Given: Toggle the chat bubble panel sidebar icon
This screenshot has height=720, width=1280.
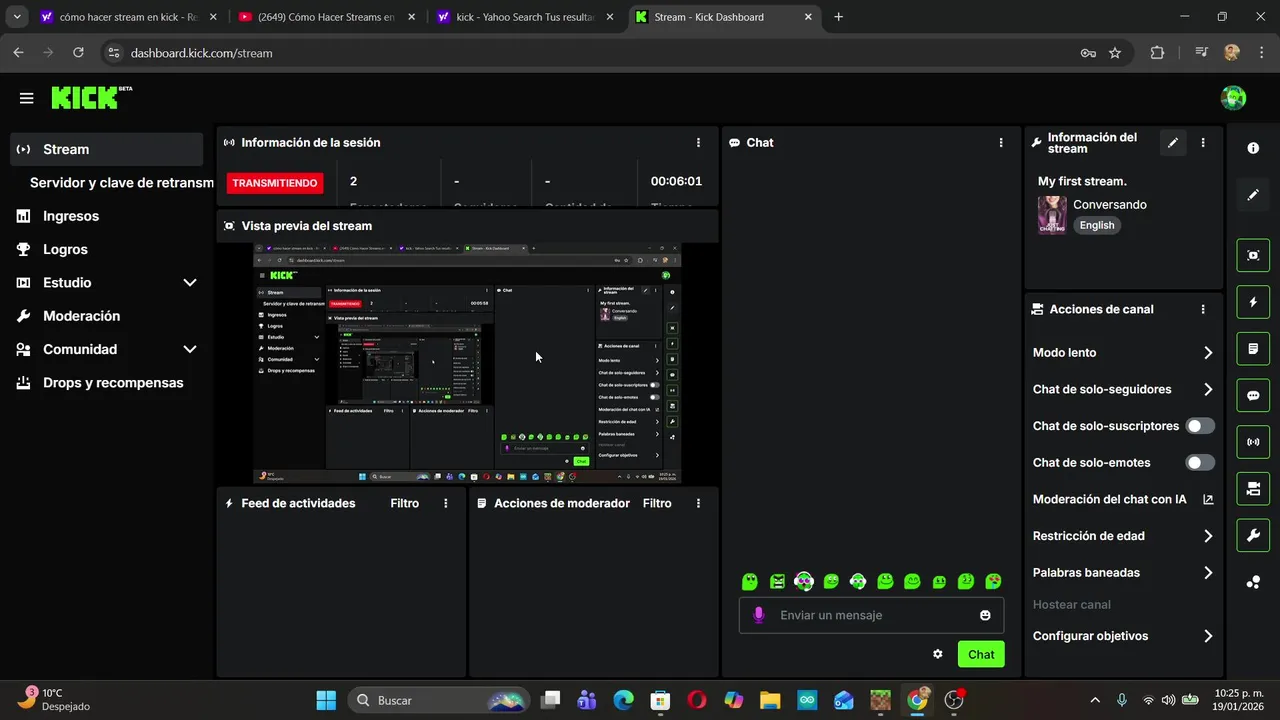Looking at the screenshot, I should [1253, 395].
